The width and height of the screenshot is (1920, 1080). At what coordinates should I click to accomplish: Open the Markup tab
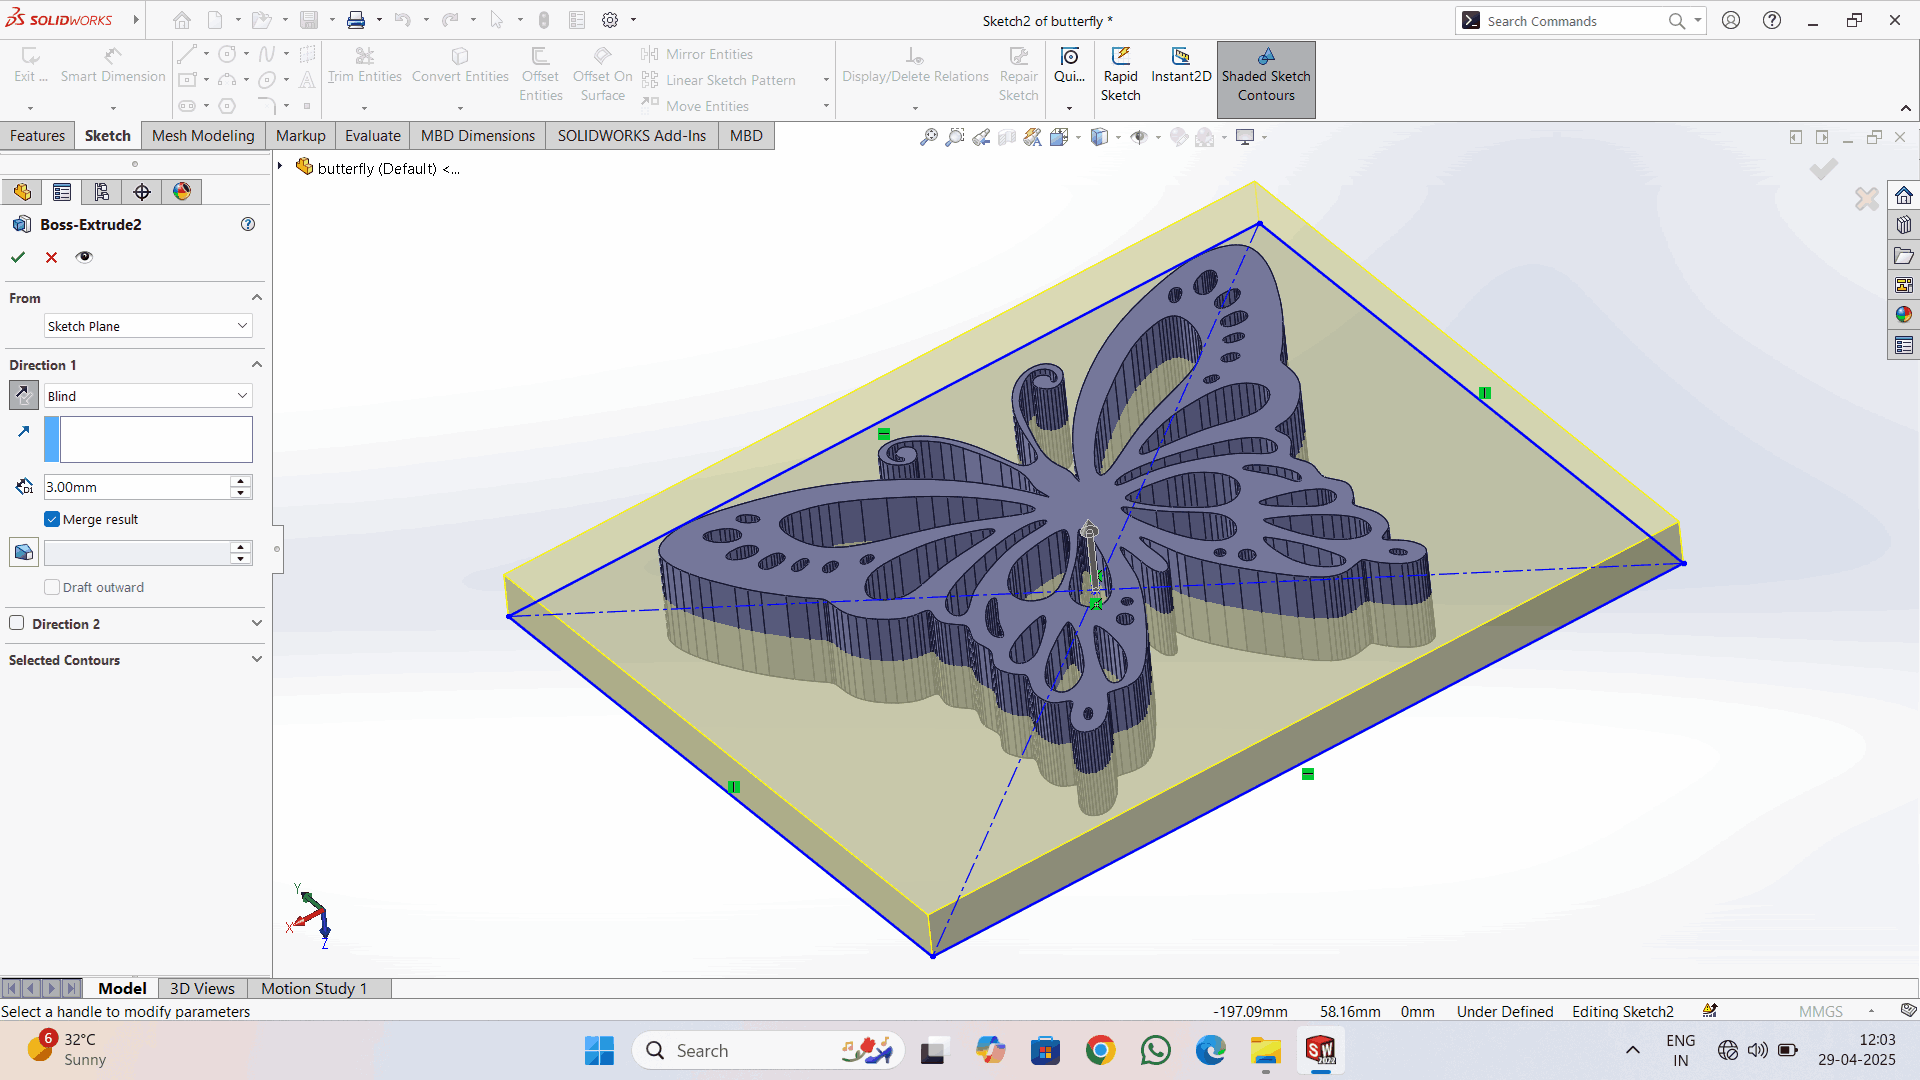tap(300, 136)
